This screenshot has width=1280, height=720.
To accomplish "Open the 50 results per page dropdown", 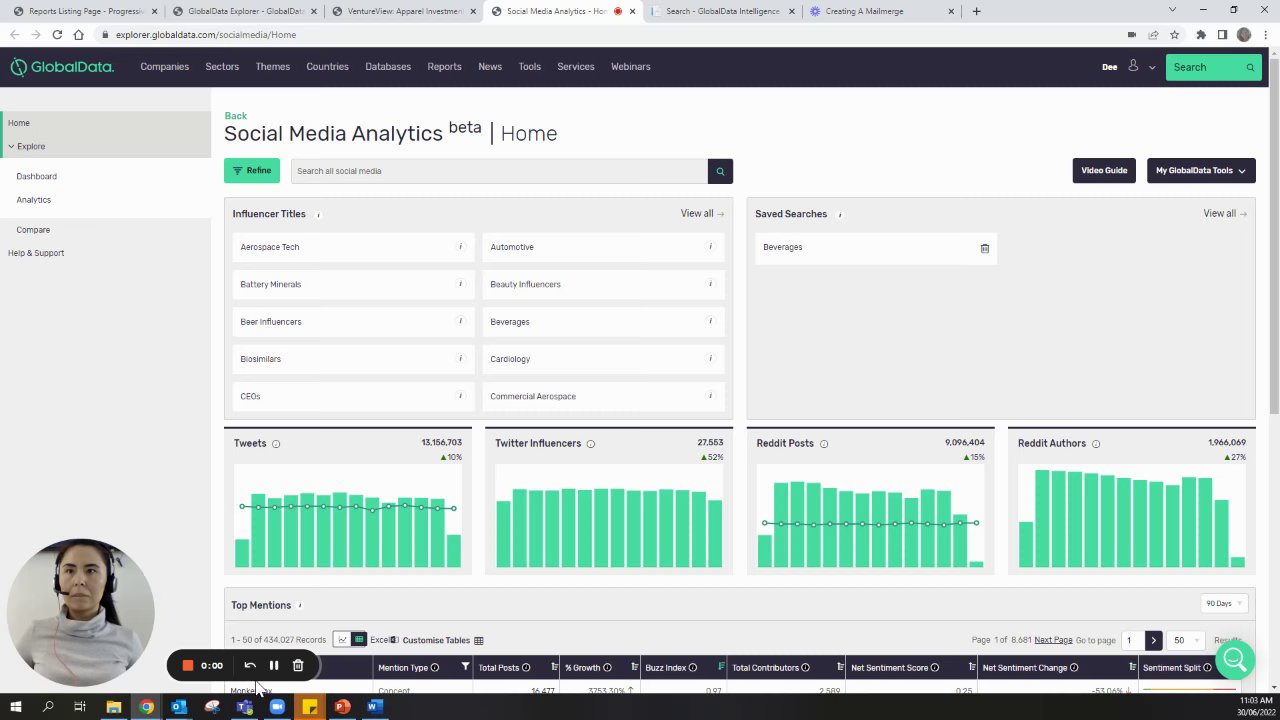I will [1186, 640].
